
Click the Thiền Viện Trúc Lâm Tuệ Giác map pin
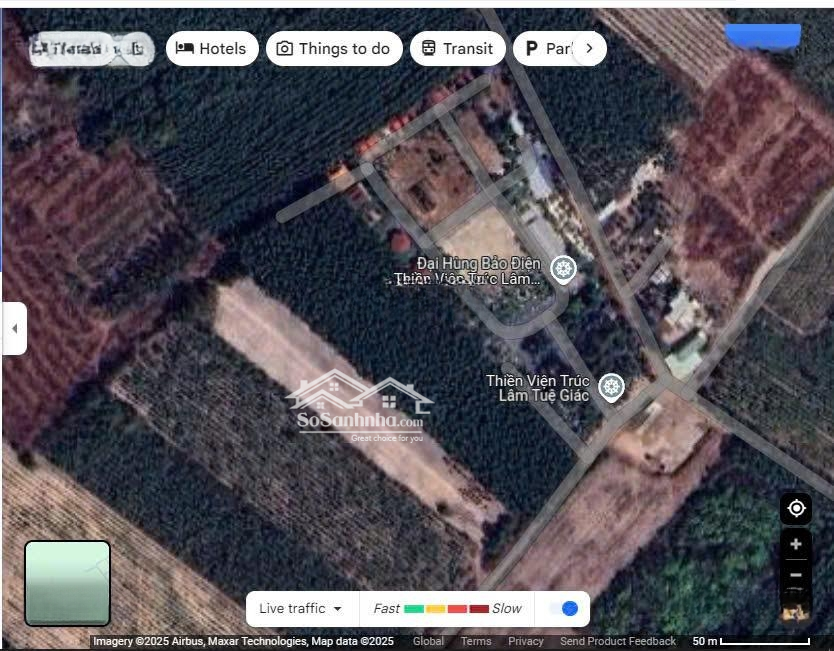pyautogui.click(x=611, y=387)
